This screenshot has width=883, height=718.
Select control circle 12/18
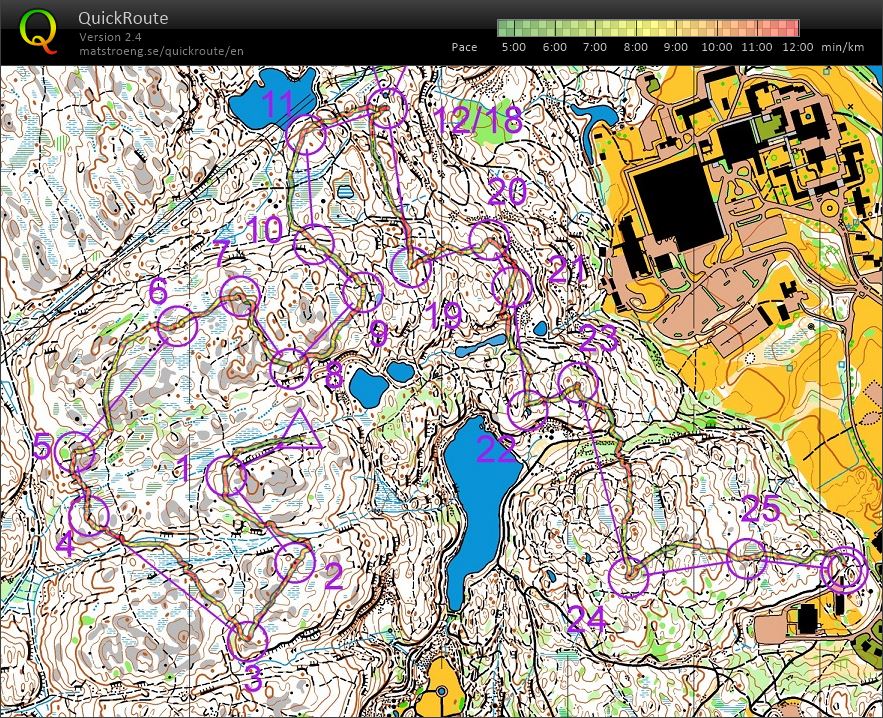pyautogui.click(x=386, y=108)
